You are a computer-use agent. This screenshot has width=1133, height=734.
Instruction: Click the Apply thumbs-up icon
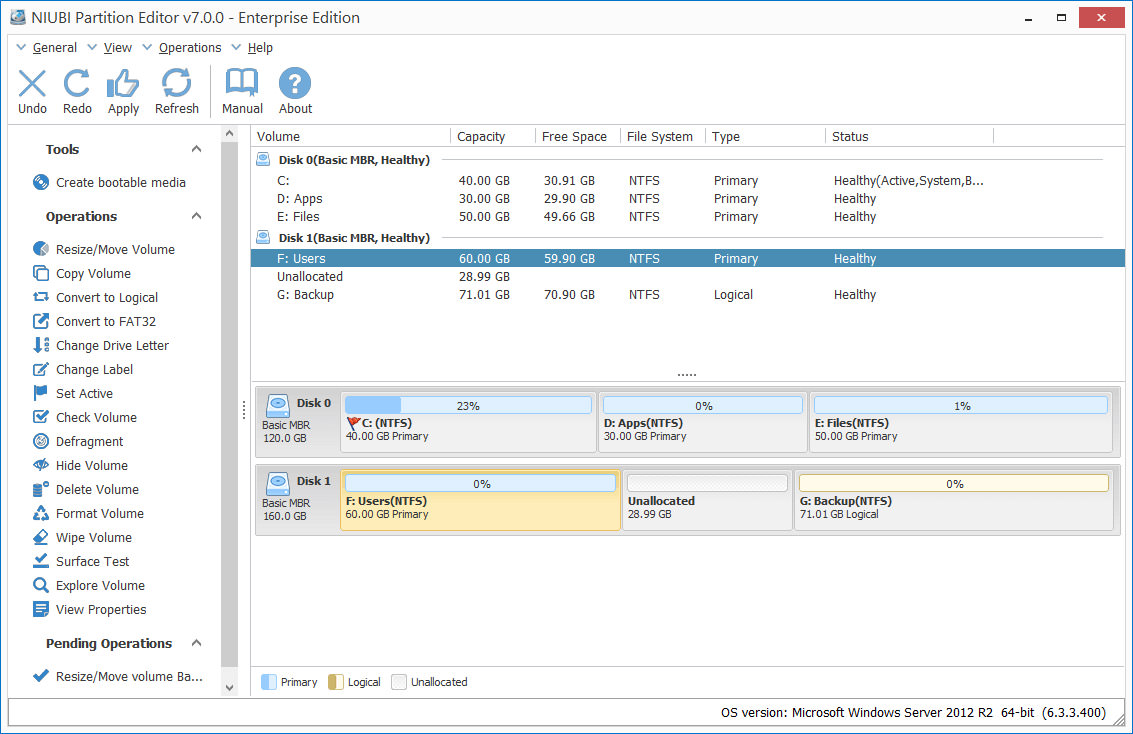click(x=123, y=84)
